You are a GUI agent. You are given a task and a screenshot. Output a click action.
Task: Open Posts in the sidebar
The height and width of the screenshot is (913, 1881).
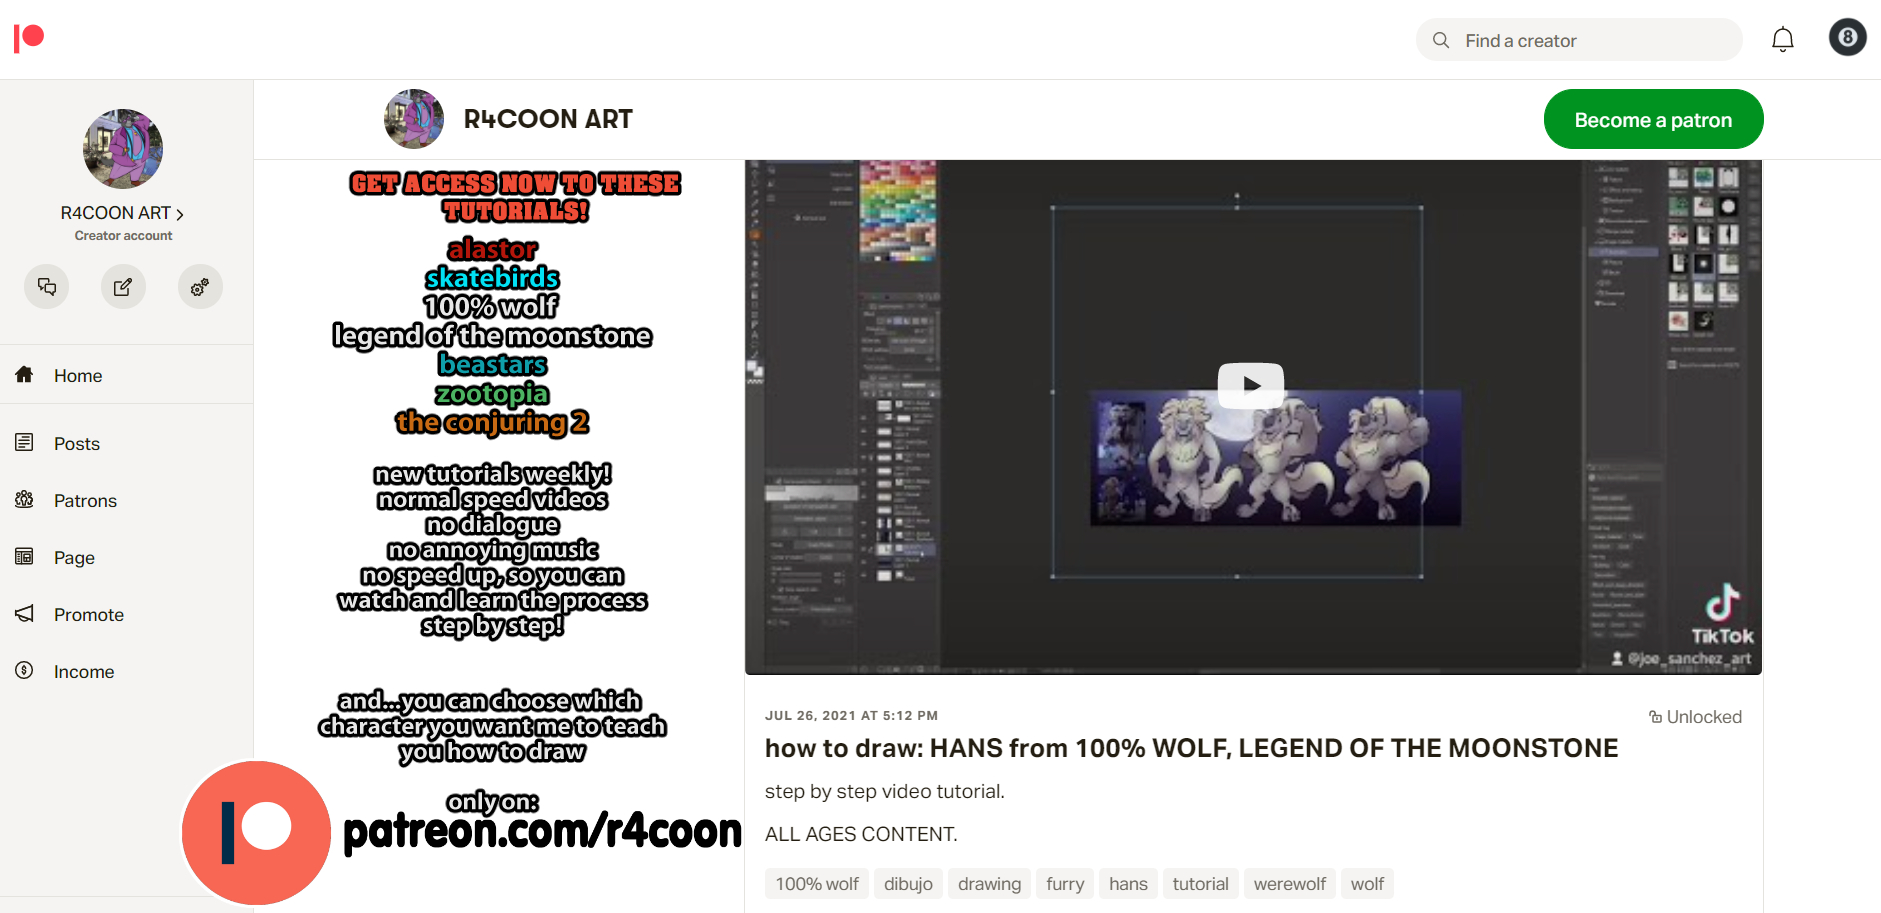click(77, 444)
